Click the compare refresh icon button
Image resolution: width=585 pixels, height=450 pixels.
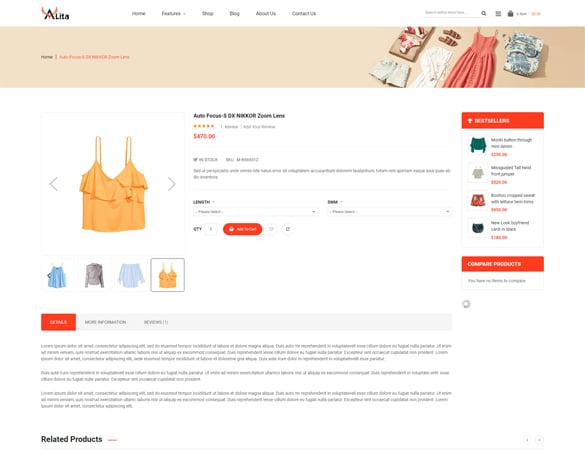click(x=288, y=229)
